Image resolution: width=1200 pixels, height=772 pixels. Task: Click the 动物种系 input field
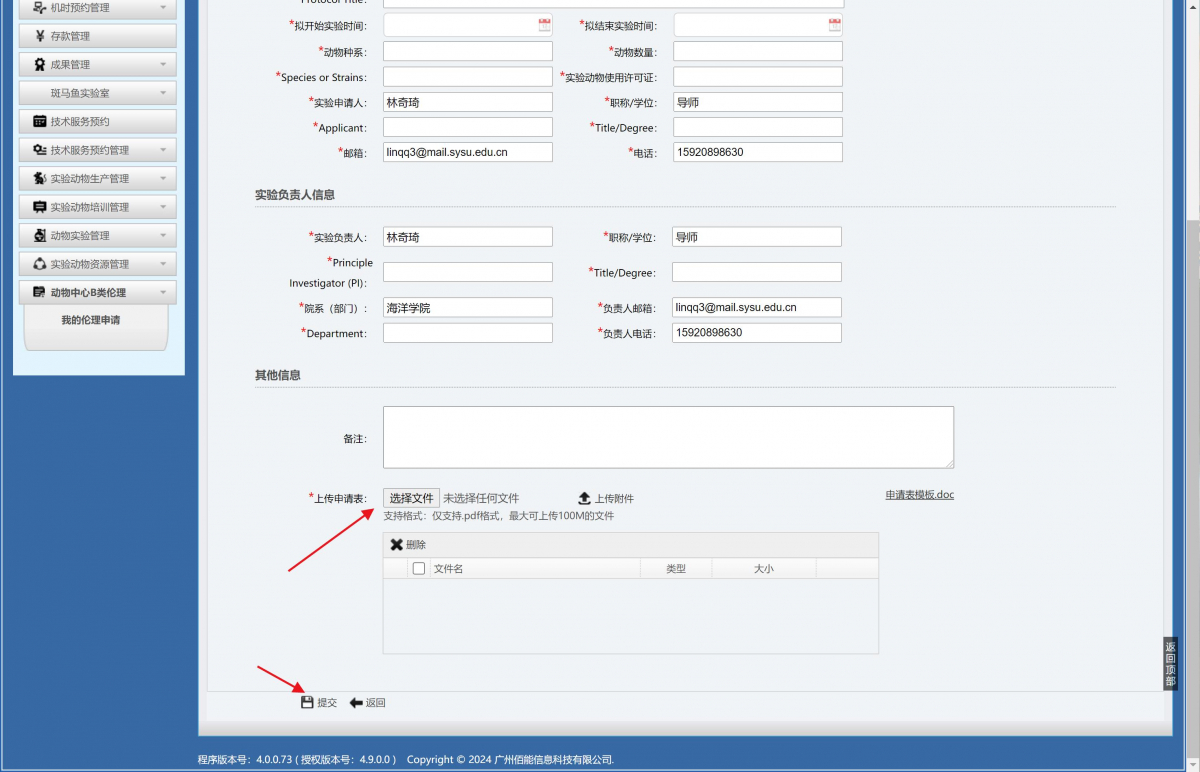pyautogui.click(x=467, y=51)
